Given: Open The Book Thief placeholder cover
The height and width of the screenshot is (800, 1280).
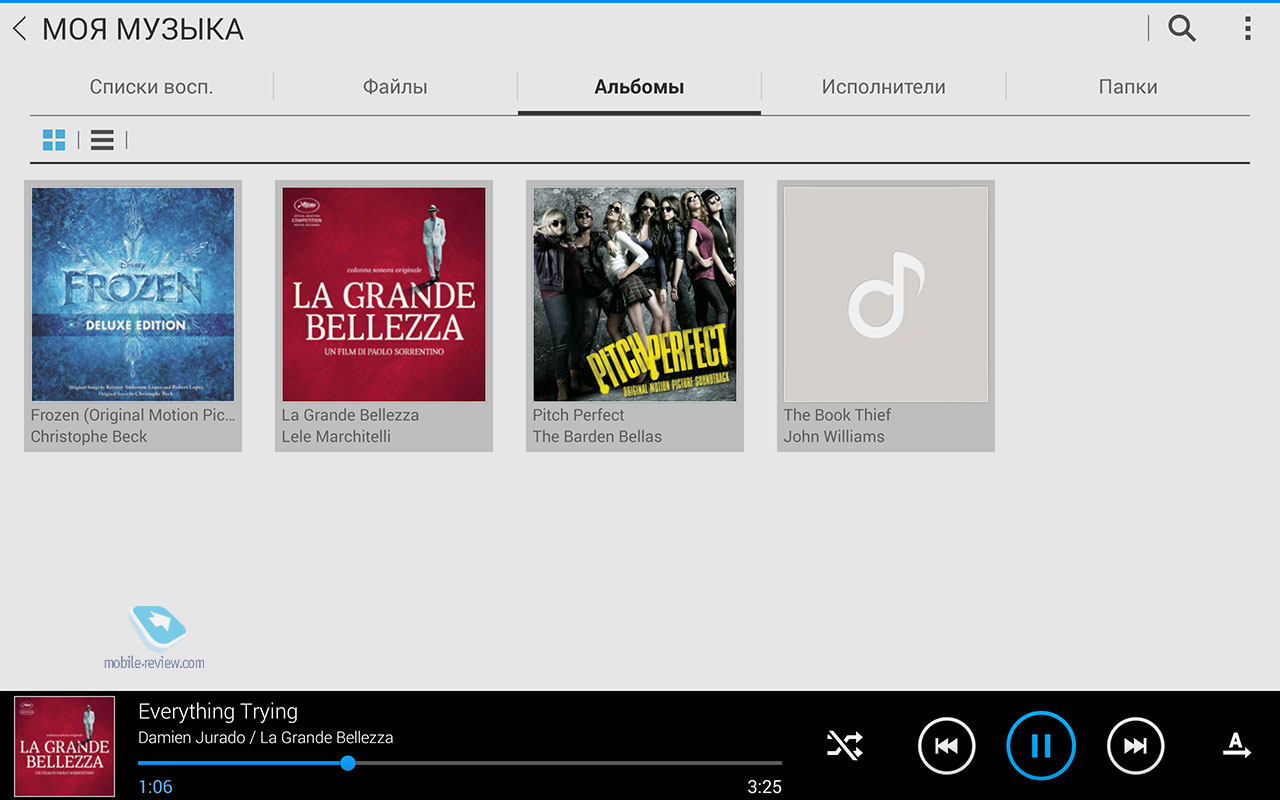Looking at the screenshot, I should coord(886,294).
